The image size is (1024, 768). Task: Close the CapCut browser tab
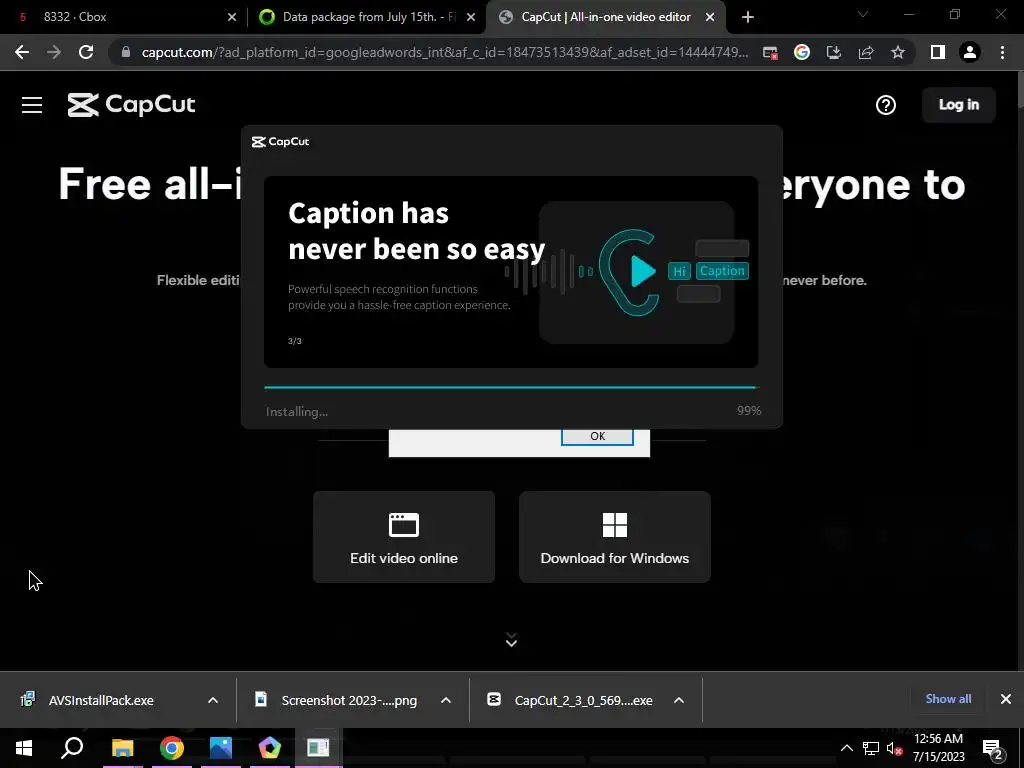[710, 17]
